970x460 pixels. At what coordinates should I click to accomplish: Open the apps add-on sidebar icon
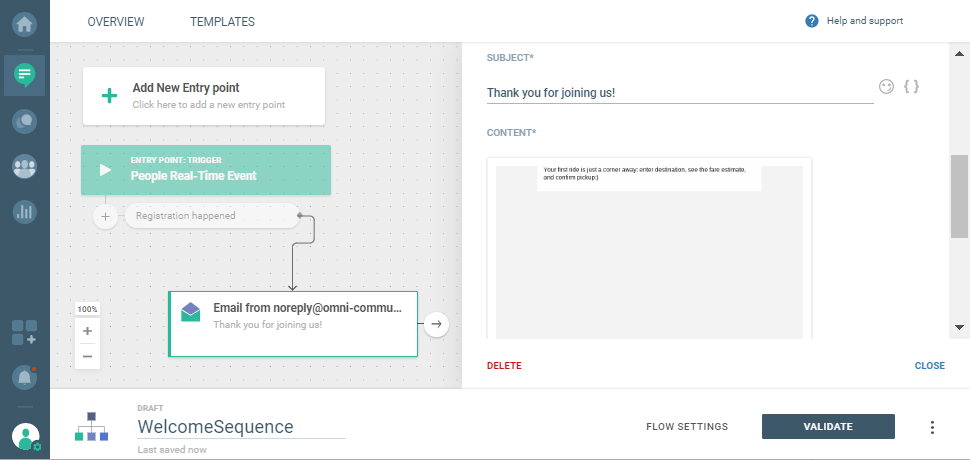(25, 332)
